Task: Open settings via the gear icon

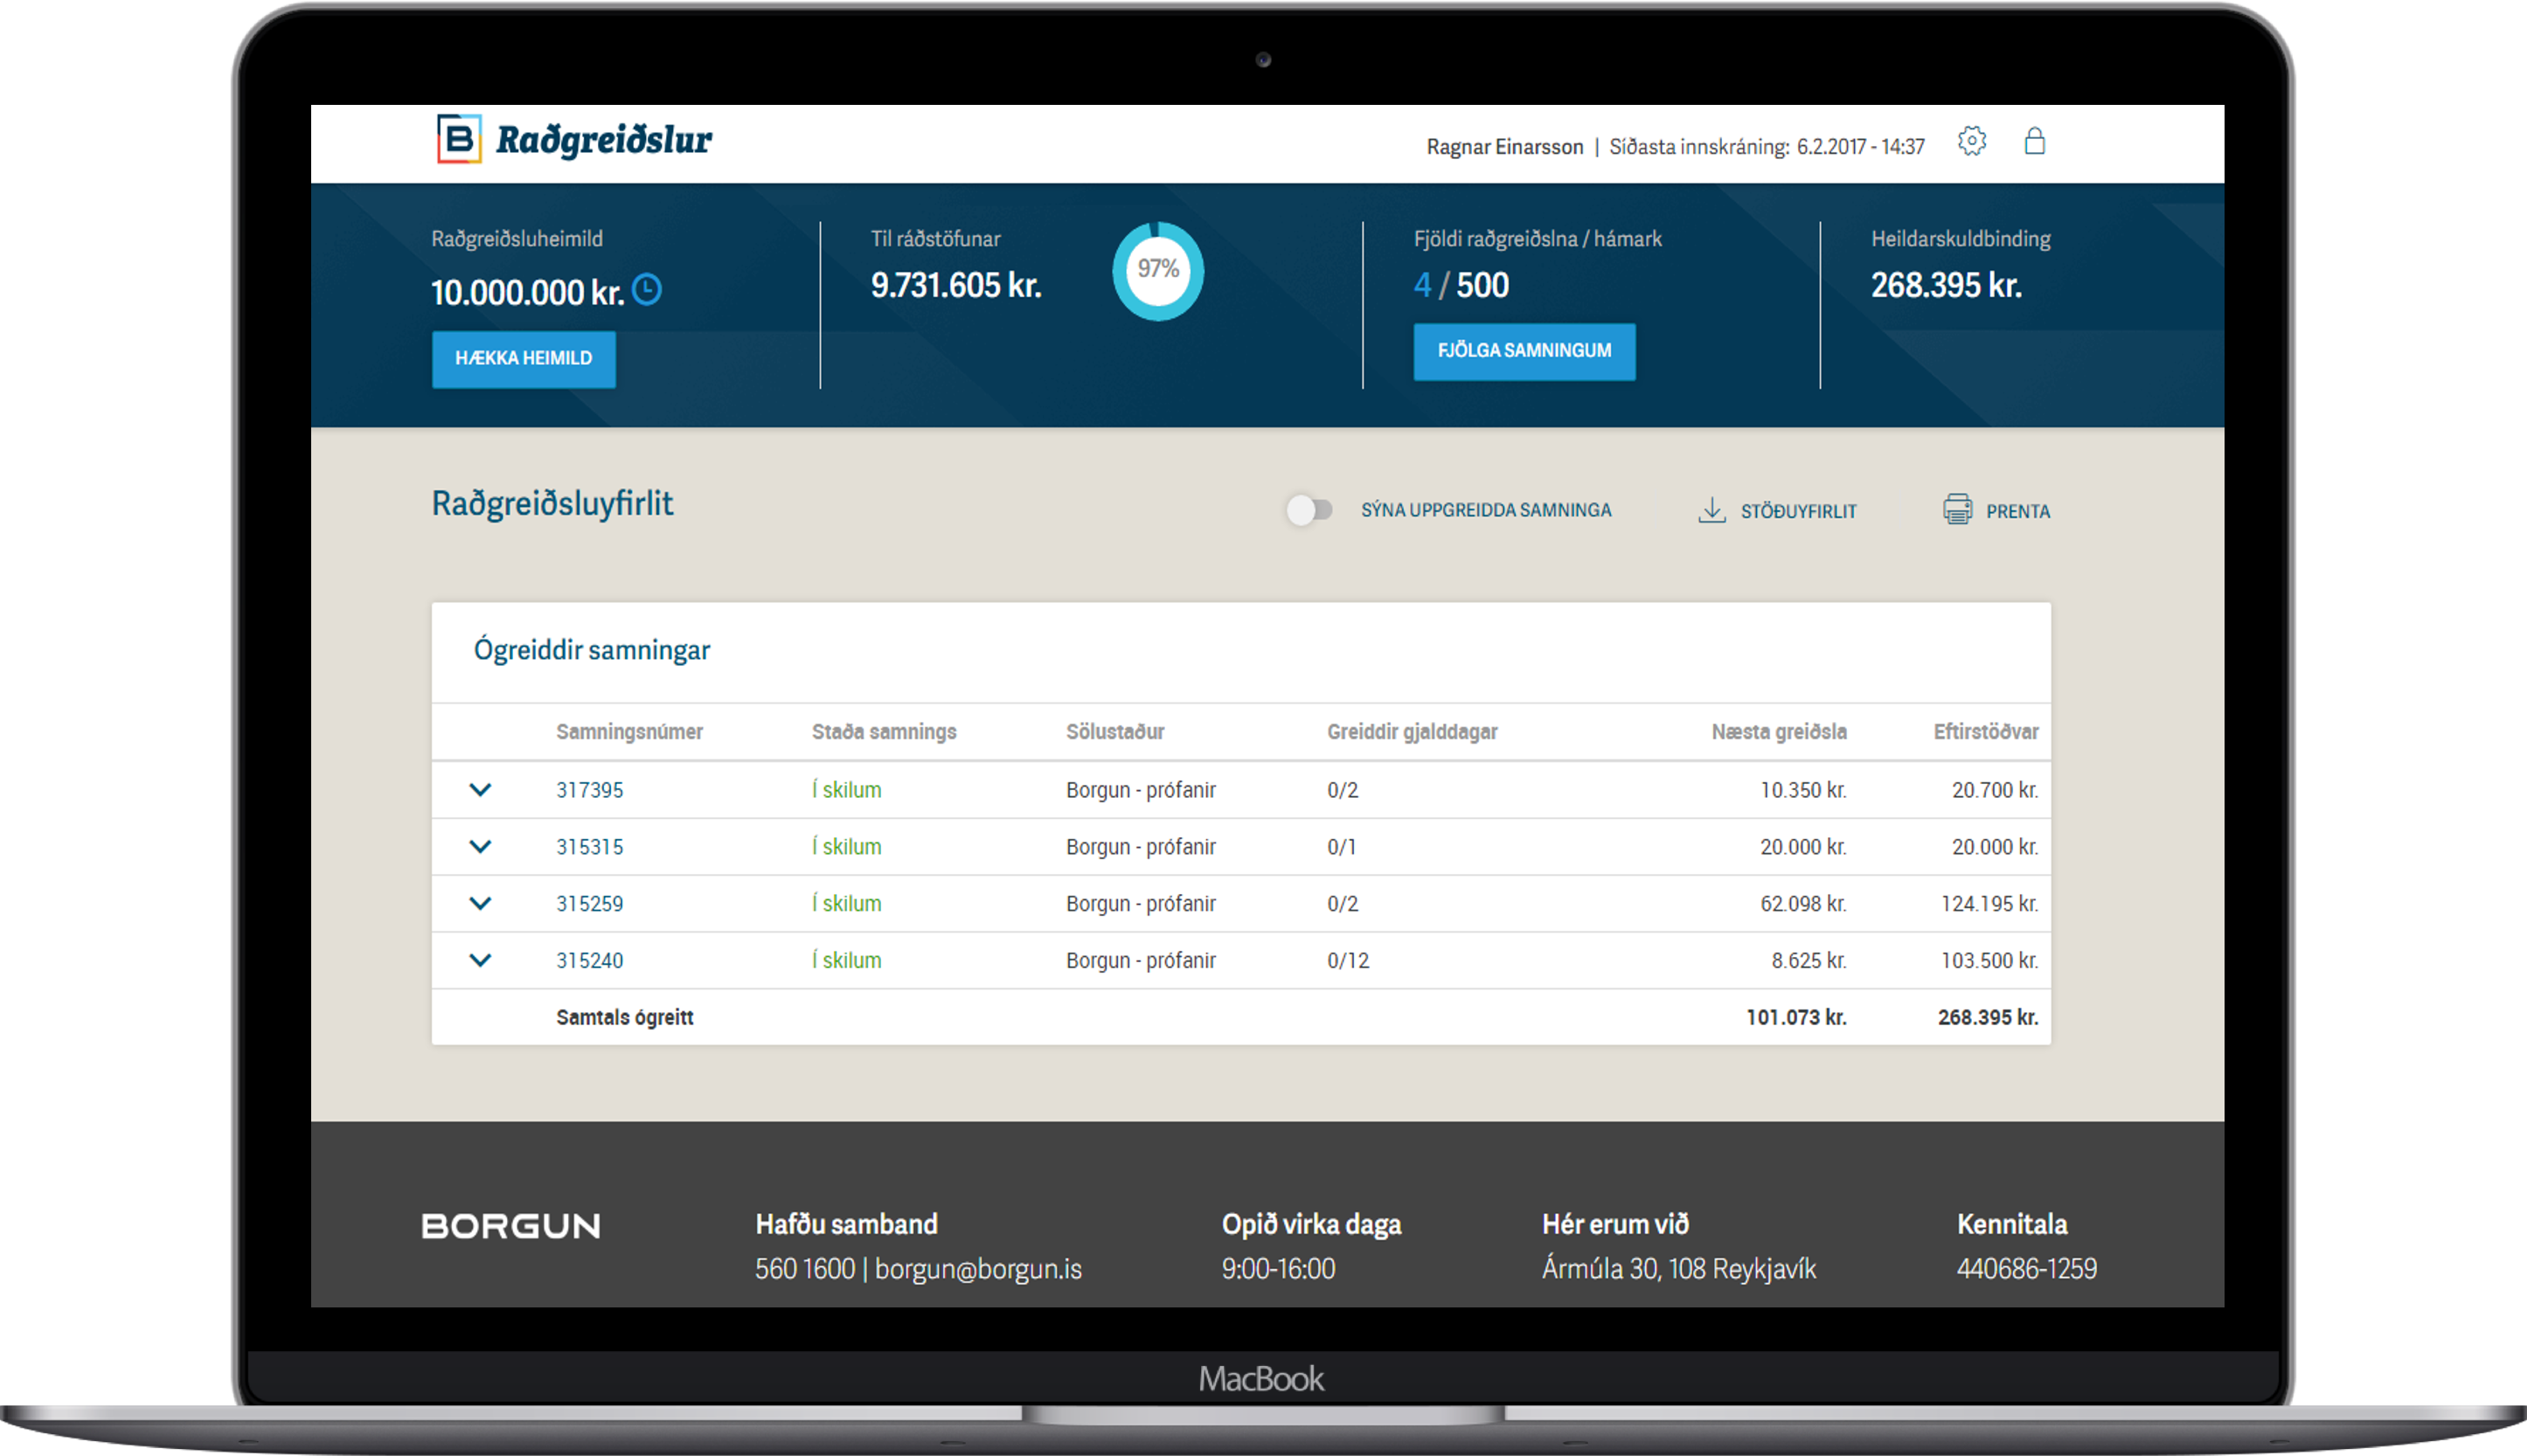Action: 1971,141
